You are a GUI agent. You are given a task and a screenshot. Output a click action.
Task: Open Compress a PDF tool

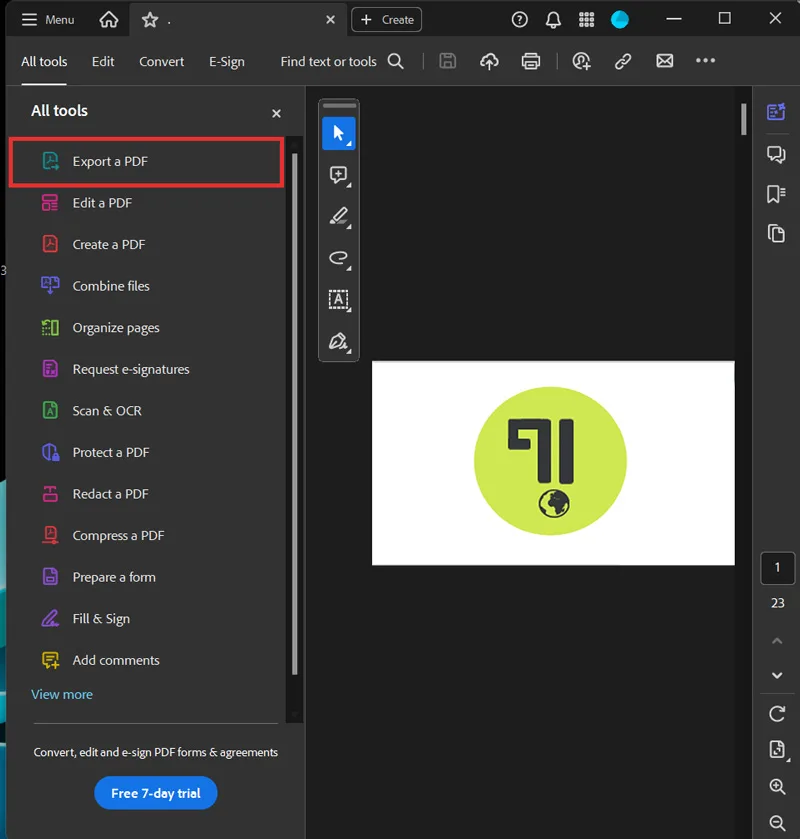pyautogui.click(x=147, y=536)
